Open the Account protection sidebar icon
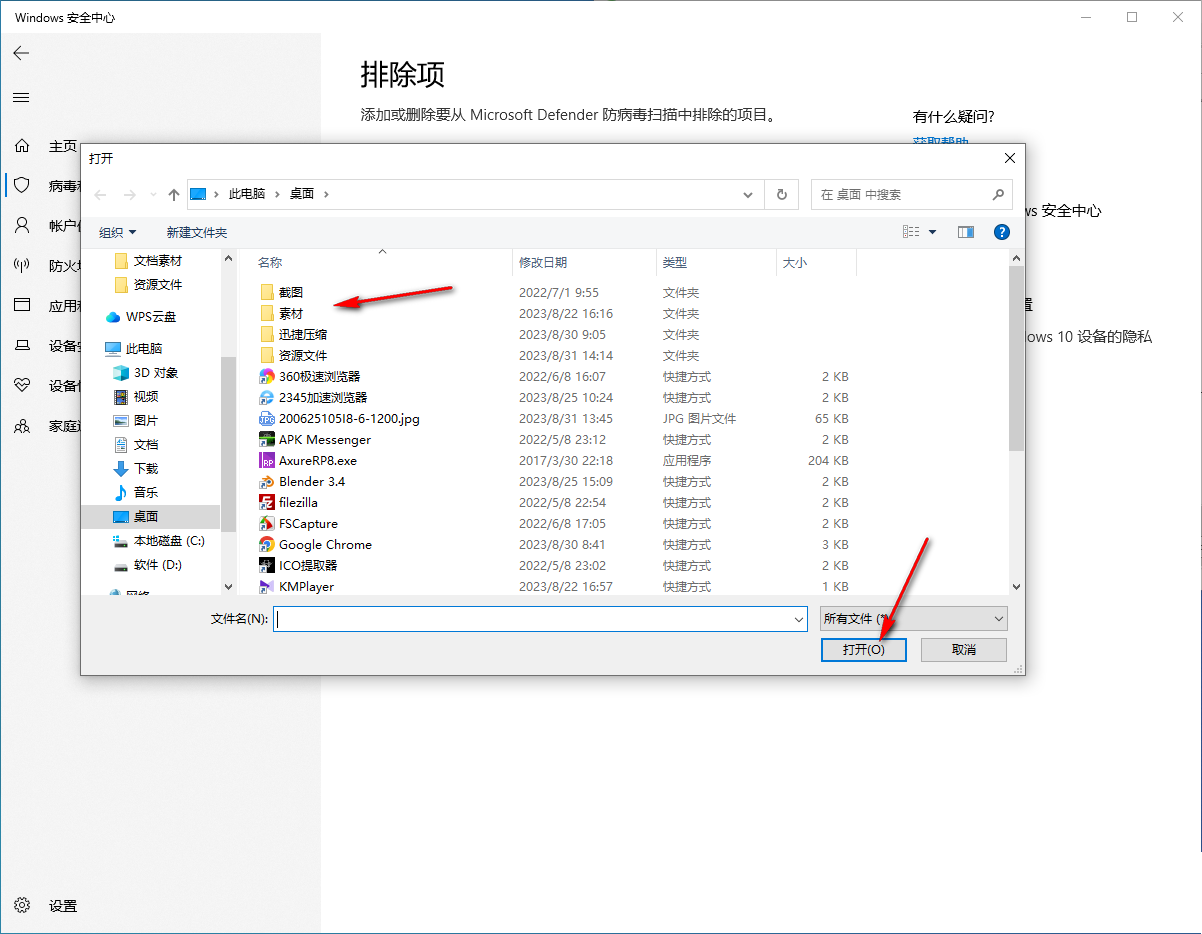The height and width of the screenshot is (934, 1202). (x=22, y=225)
